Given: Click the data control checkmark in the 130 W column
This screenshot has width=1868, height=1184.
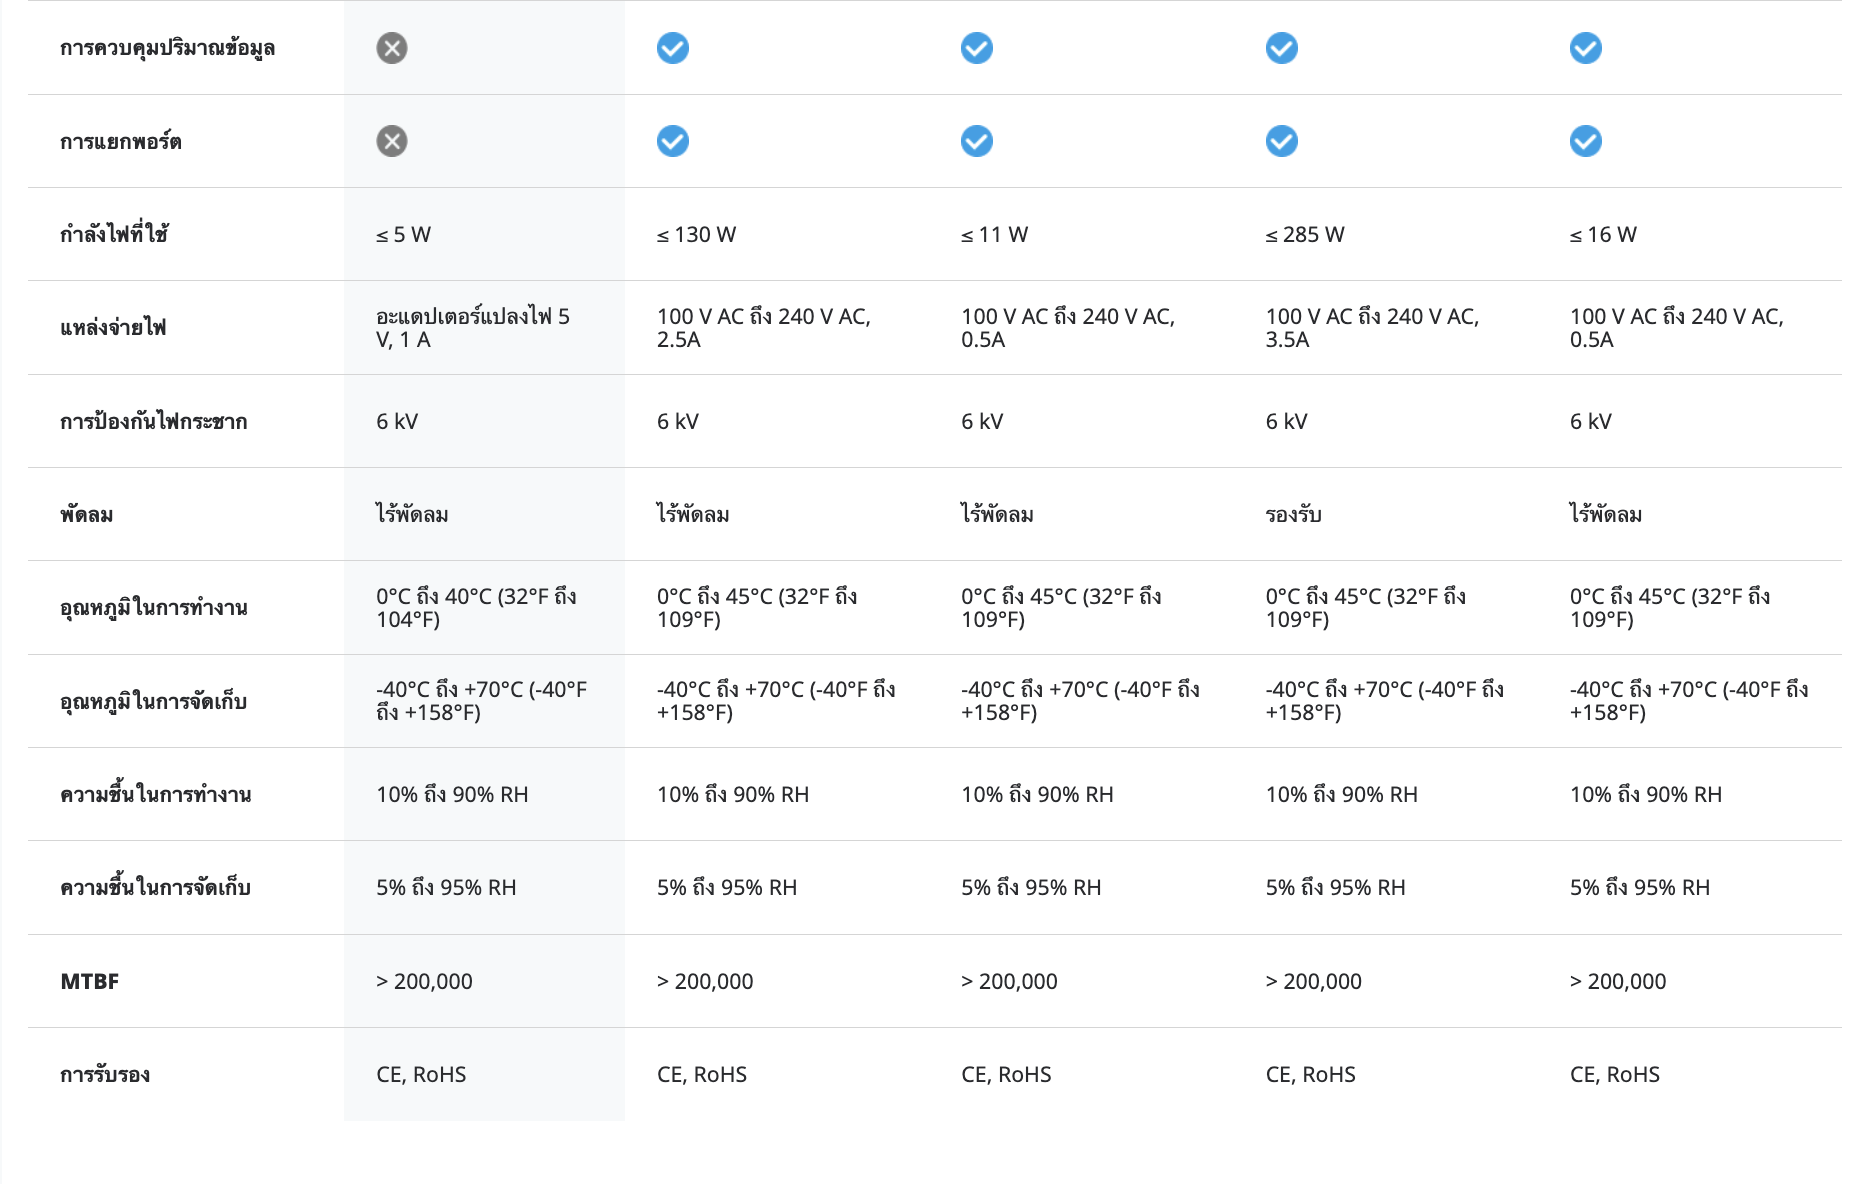Looking at the screenshot, I should click(x=673, y=48).
